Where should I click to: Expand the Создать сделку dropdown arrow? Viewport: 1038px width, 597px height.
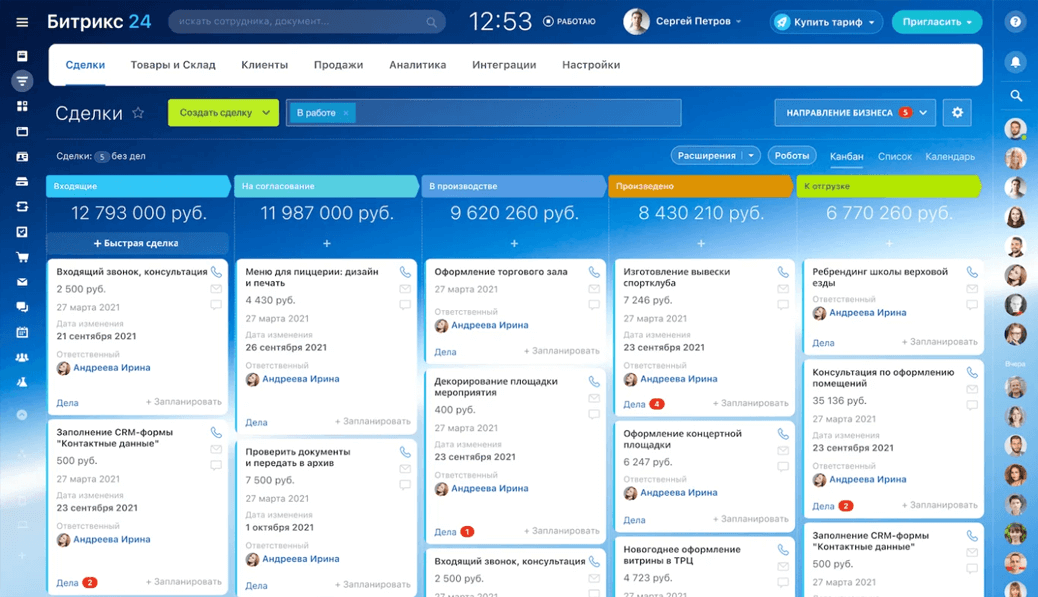[266, 113]
